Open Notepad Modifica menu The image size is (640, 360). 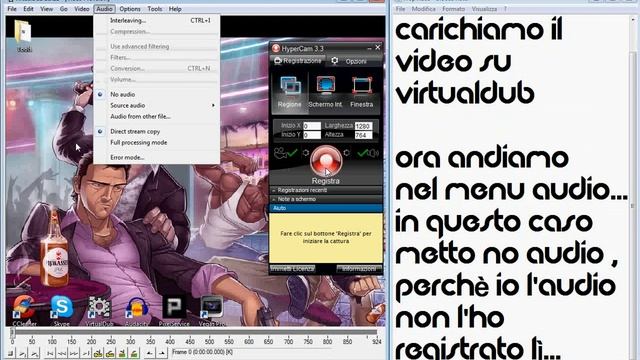[x=423, y=9]
